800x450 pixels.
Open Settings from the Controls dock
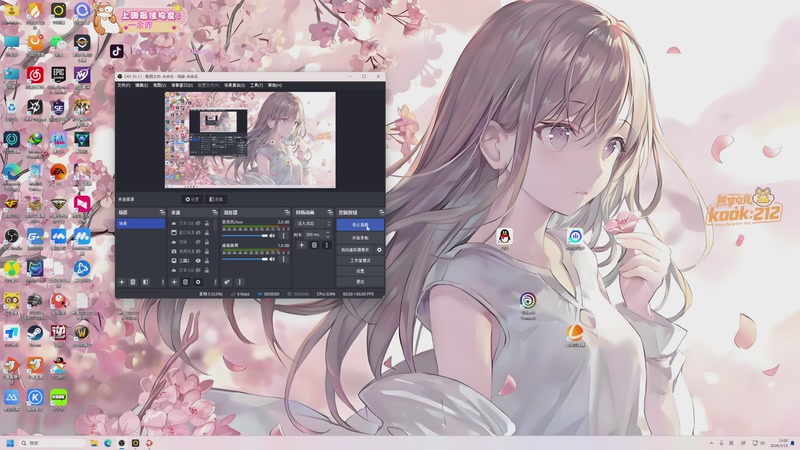360,271
